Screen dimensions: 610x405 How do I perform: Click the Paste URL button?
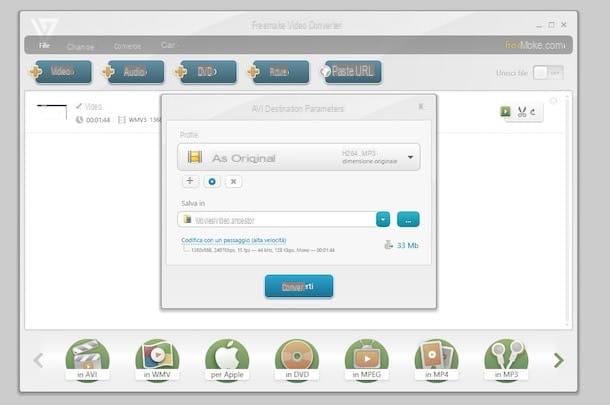click(x=352, y=72)
